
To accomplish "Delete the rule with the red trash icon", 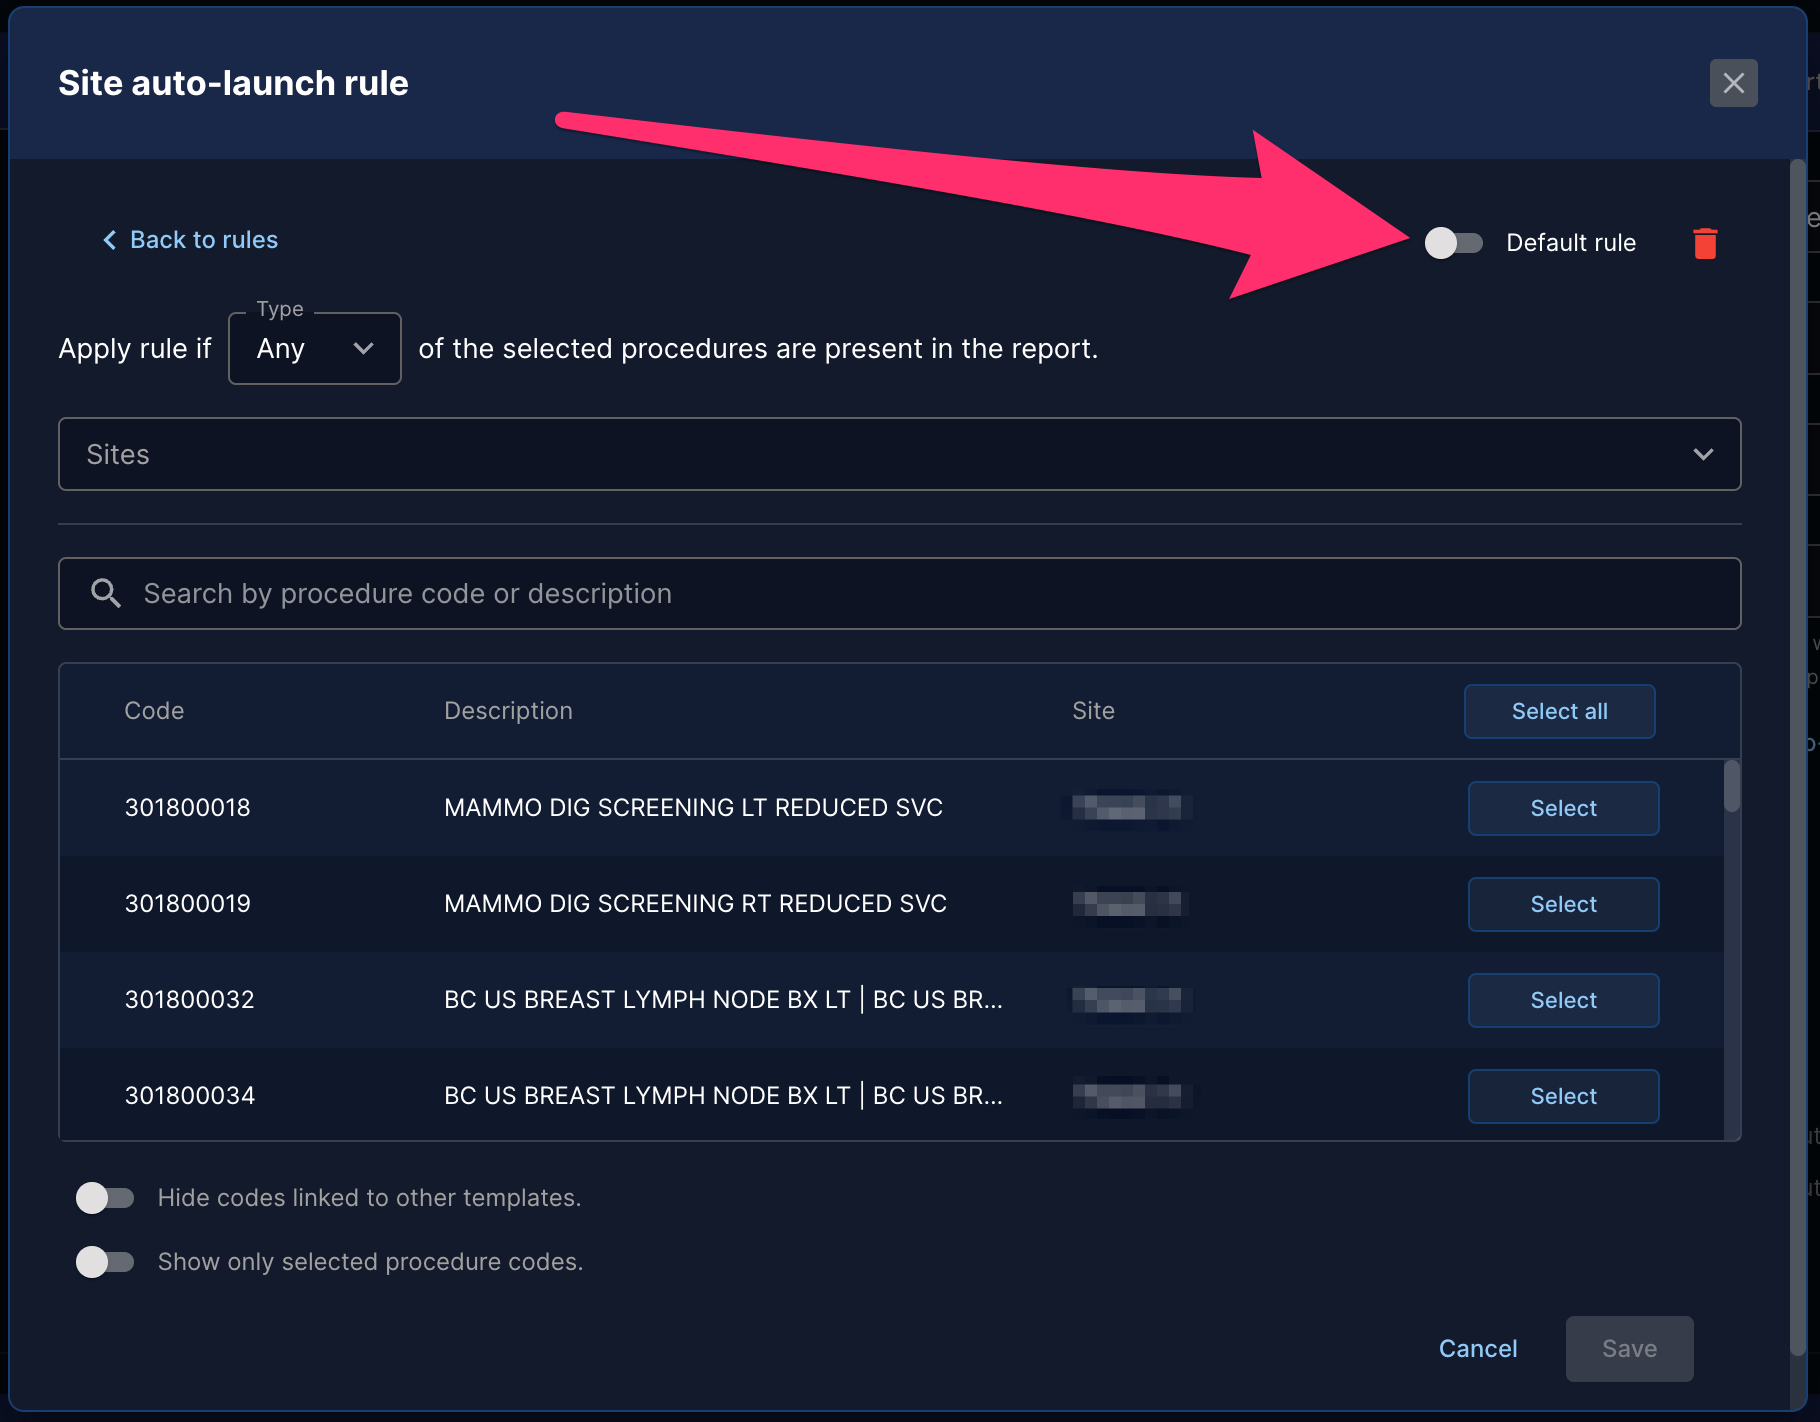I will (1705, 243).
